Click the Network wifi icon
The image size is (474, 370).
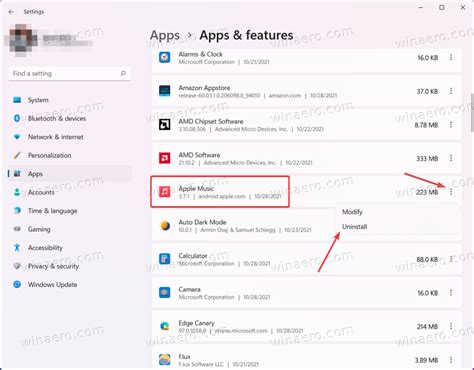coord(17,137)
